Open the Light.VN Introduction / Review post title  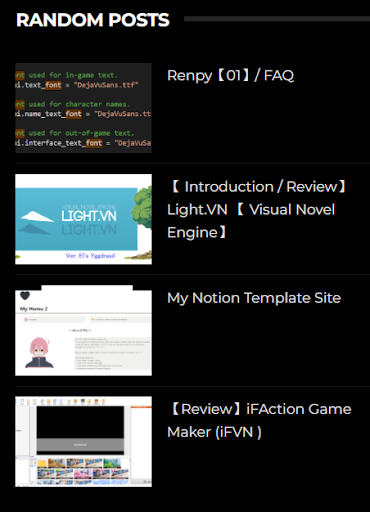point(258,210)
